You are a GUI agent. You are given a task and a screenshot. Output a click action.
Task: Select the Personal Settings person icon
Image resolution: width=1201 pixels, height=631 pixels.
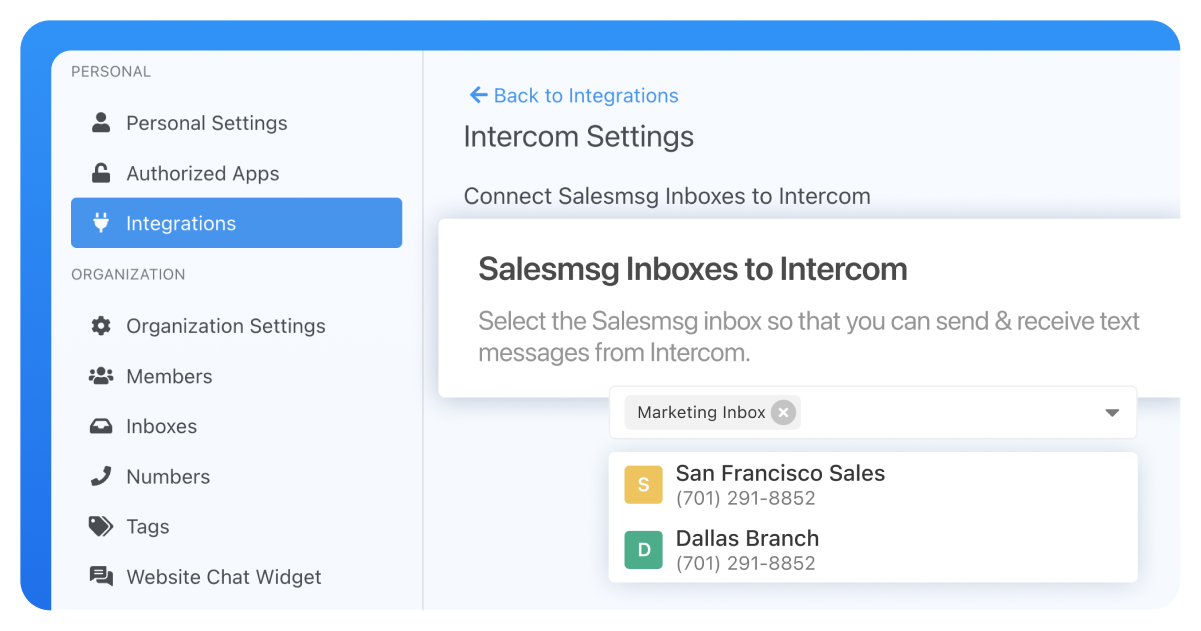101,122
